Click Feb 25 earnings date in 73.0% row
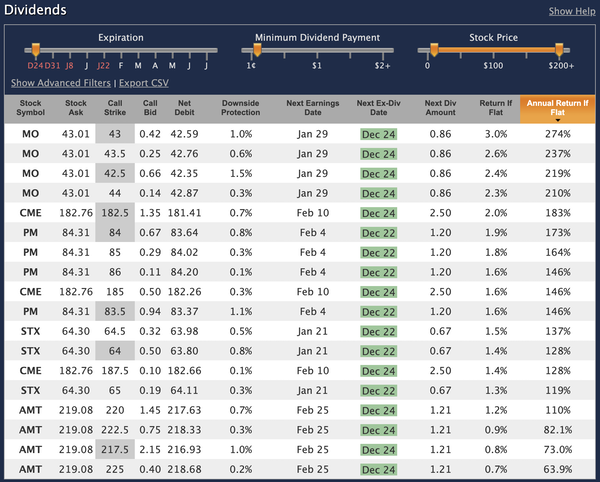 313,449
